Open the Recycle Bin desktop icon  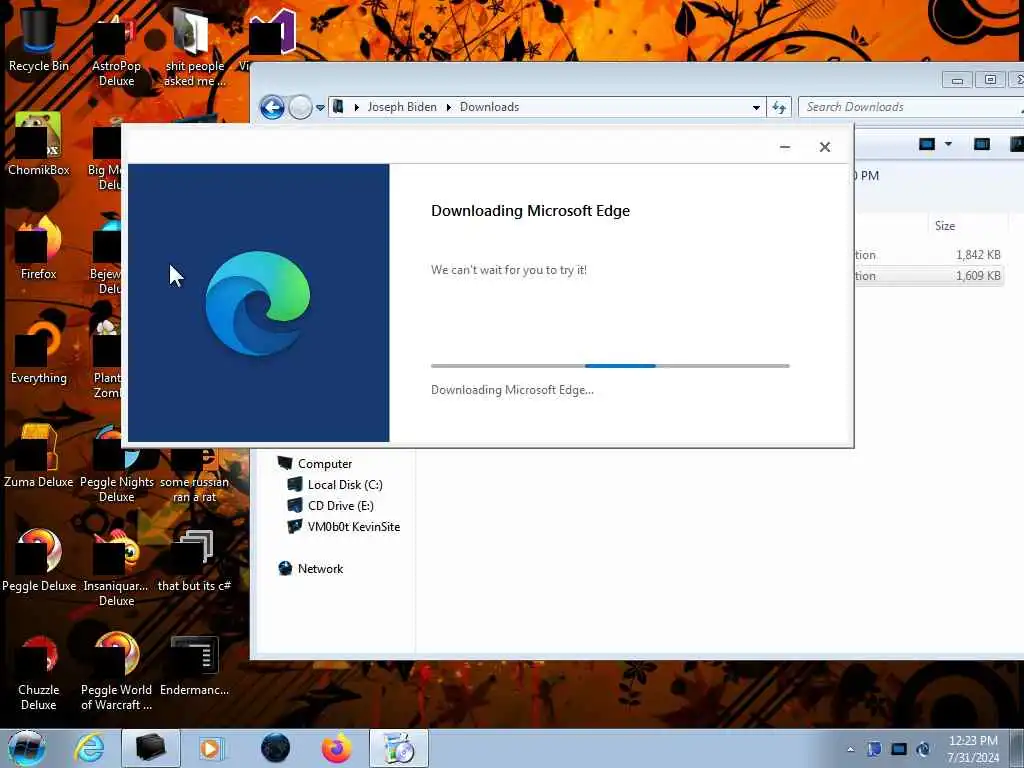pos(39,39)
